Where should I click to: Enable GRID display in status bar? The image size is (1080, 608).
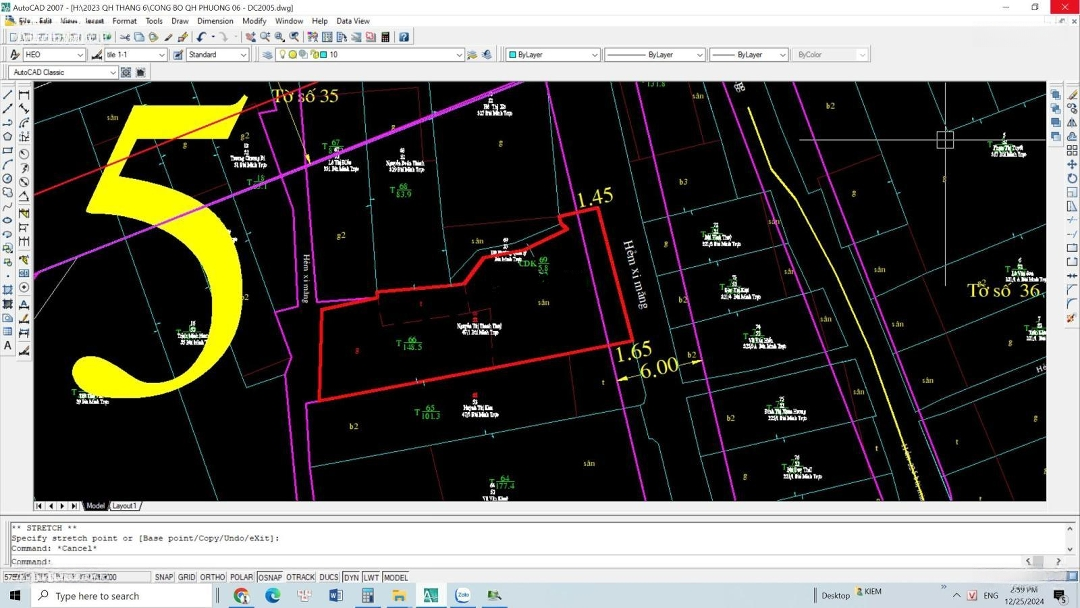(187, 577)
